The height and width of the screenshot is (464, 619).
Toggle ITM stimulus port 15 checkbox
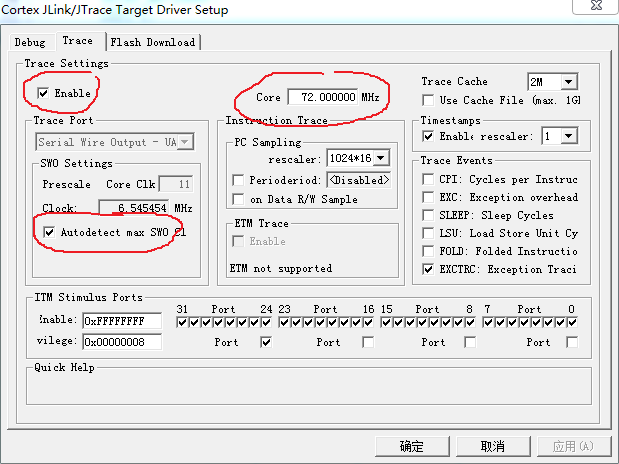[x=386, y=323]
